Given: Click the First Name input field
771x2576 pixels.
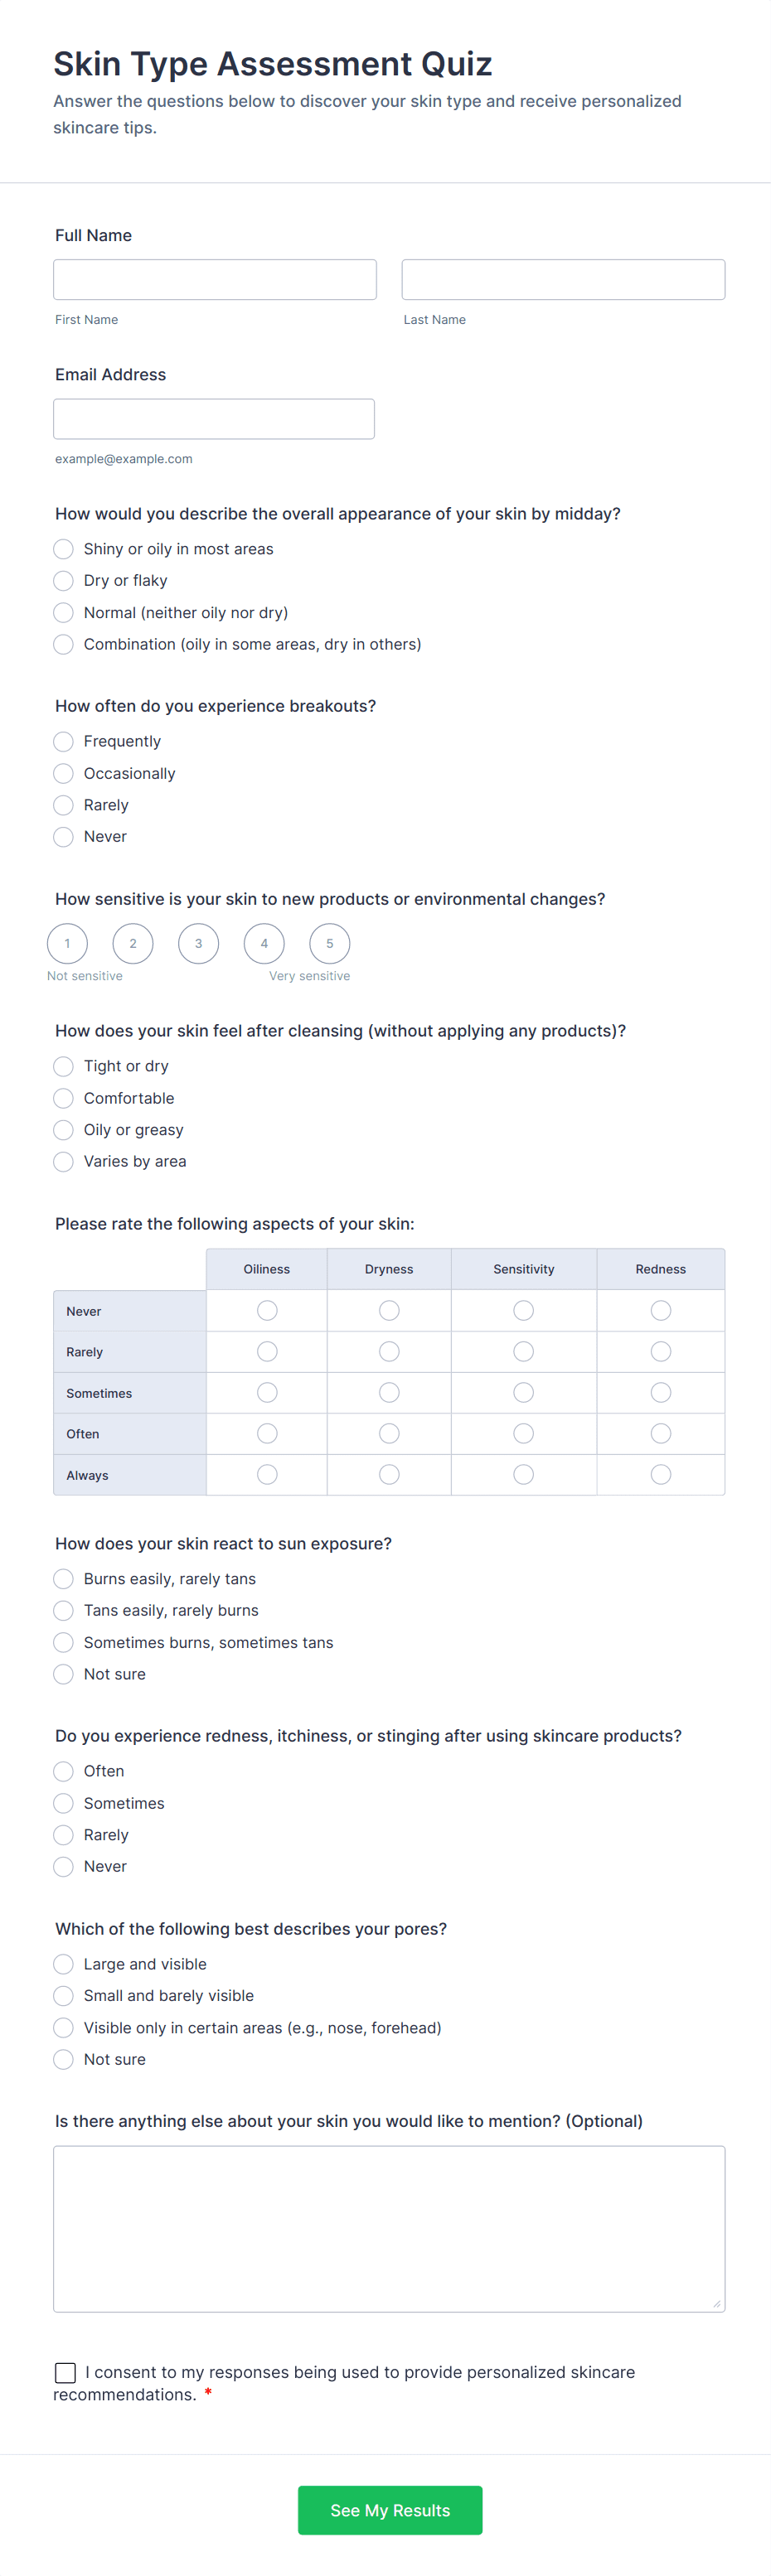Looking at the screenshot, I should click(x=214, y=279).
